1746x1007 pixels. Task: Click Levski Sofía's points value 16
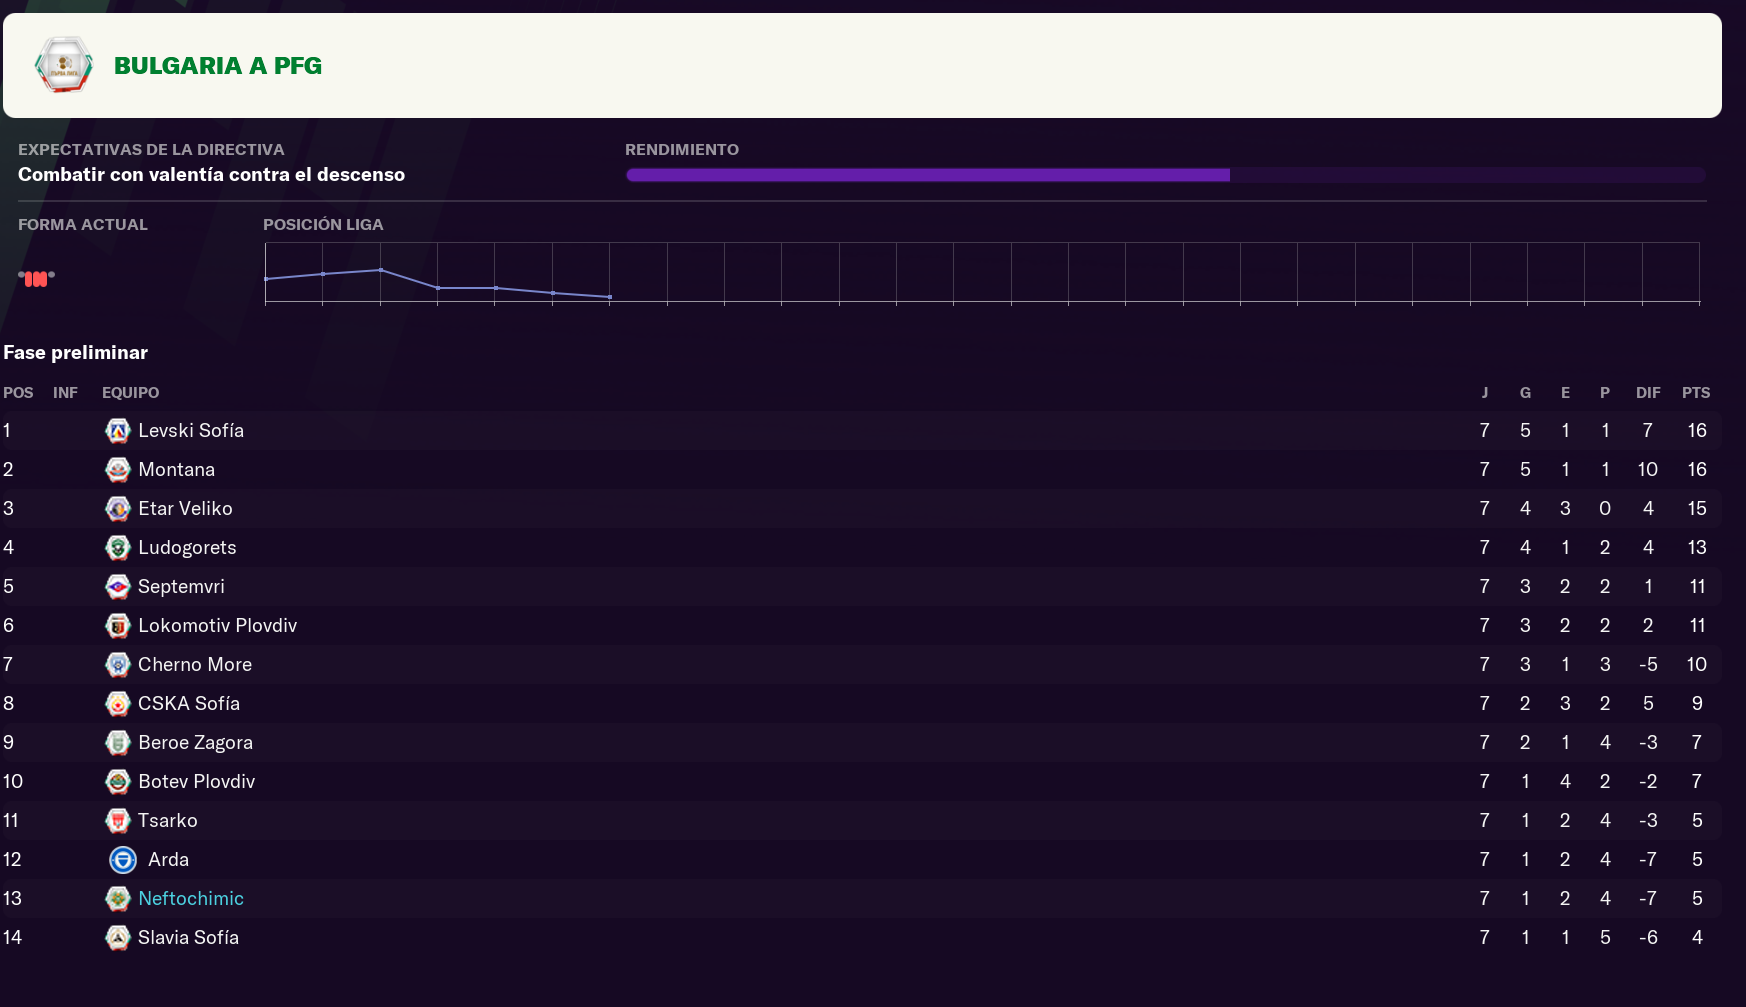[1697, 431]
